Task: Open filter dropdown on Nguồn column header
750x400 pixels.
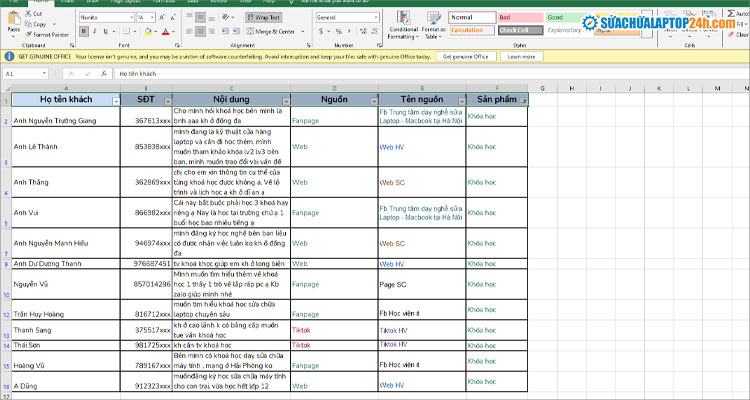Action: (371, 101)
